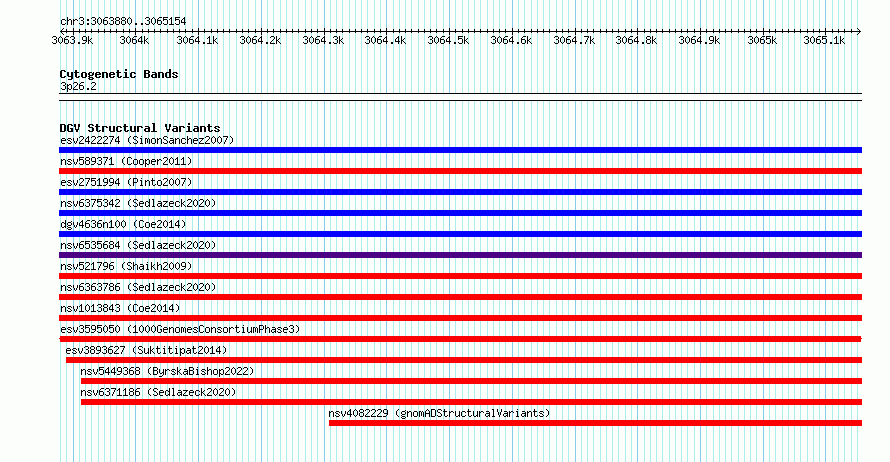Click the 3065.1k ruler label

(x=824, y=41)
